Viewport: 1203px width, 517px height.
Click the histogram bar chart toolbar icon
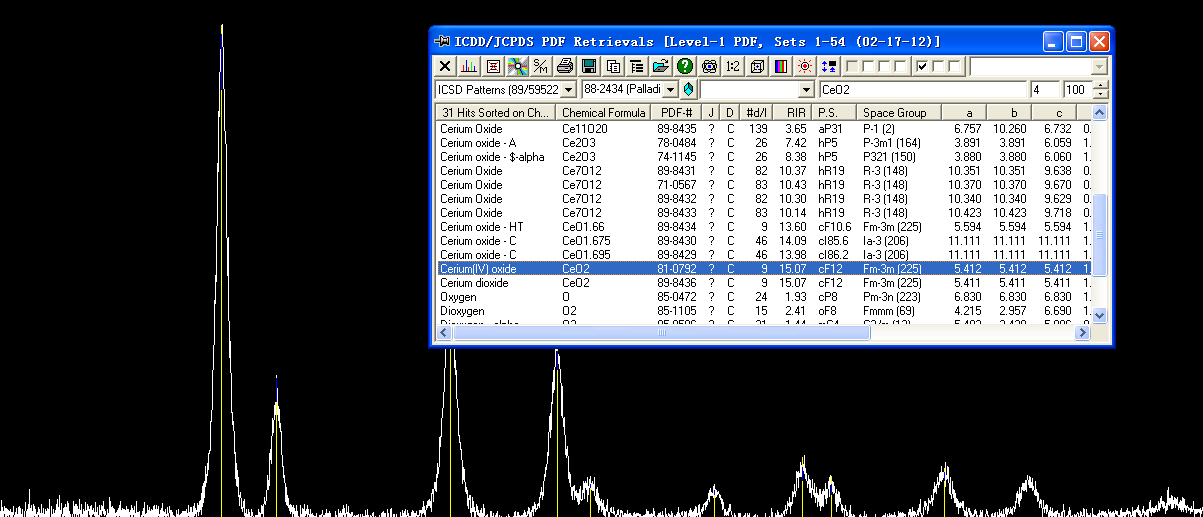(x=469, y=66)
